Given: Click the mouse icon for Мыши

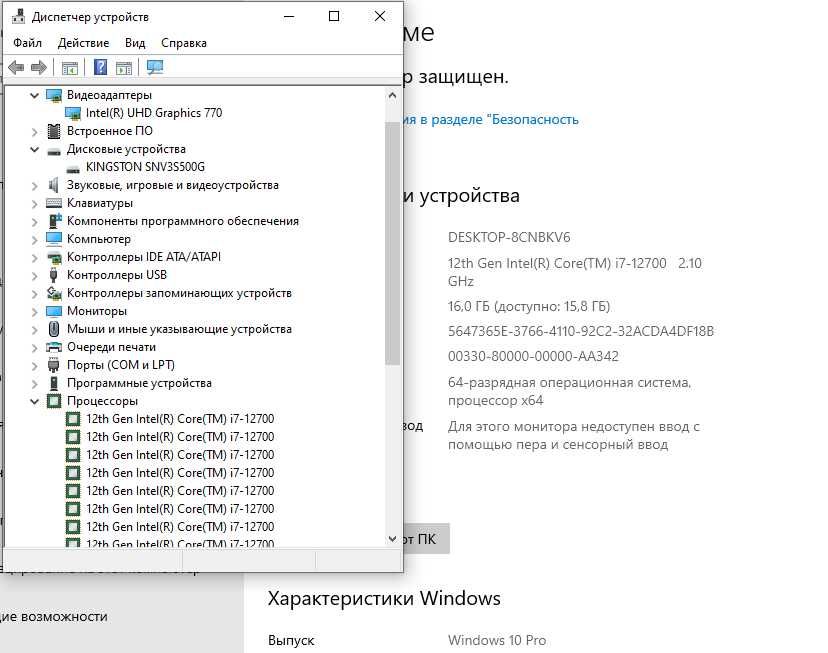Looking at the screenshot, I should [x=53, y=329].
